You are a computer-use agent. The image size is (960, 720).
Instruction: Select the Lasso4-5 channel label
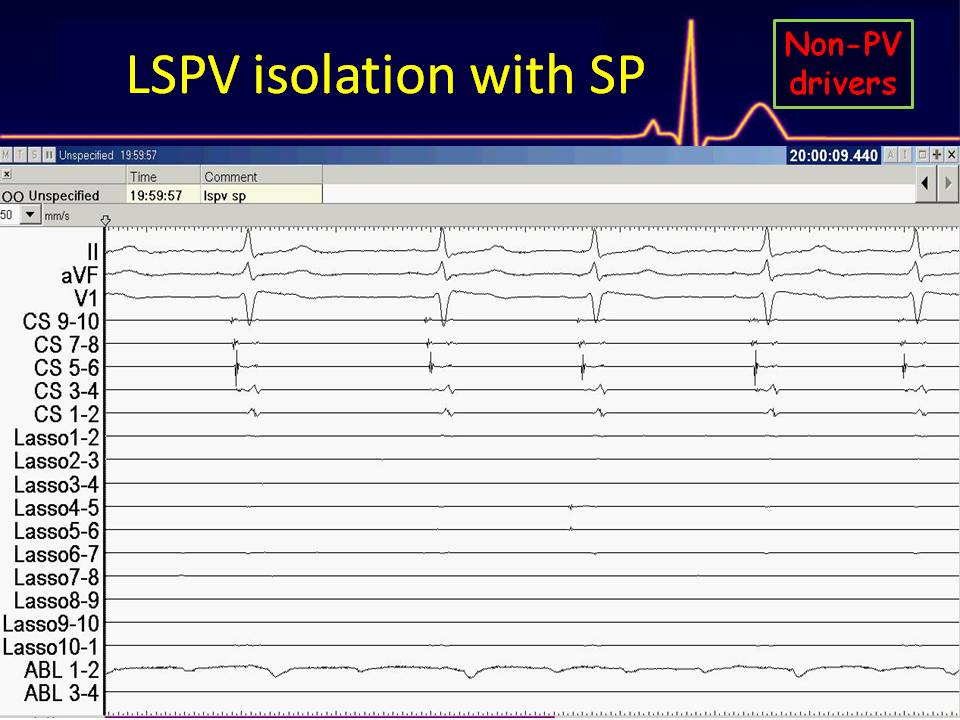pyautogui.click(x=56, y=508)
